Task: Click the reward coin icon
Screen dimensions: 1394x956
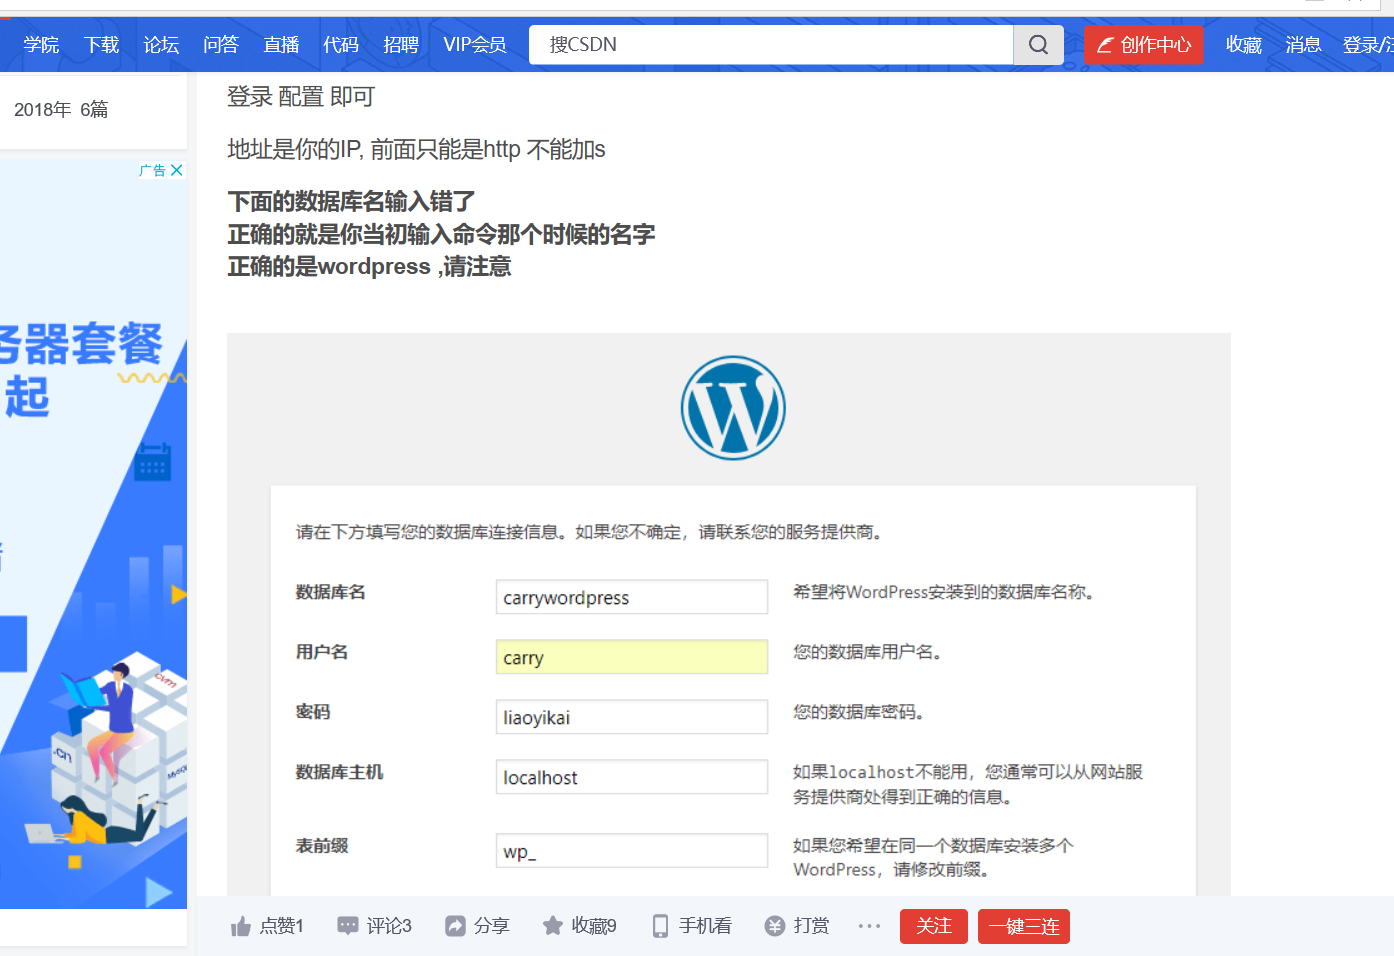Action: point(775,926)
